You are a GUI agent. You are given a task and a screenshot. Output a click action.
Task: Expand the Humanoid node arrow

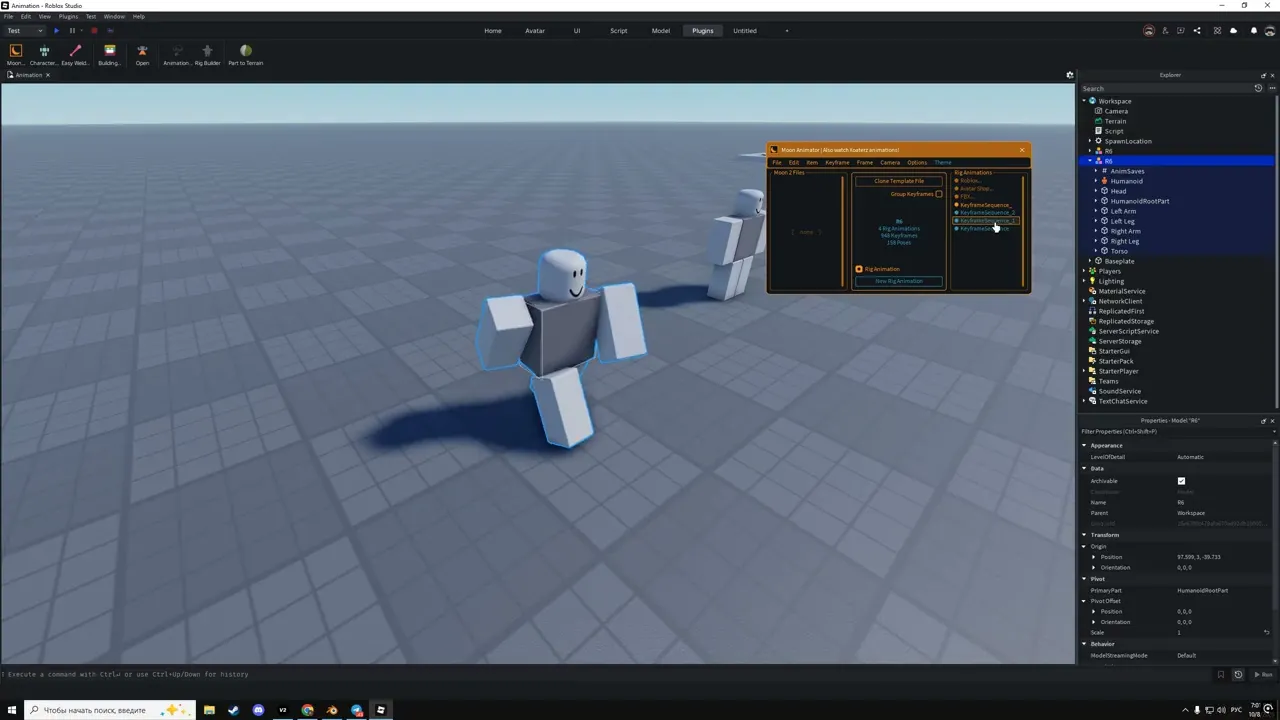(1096, 181)
